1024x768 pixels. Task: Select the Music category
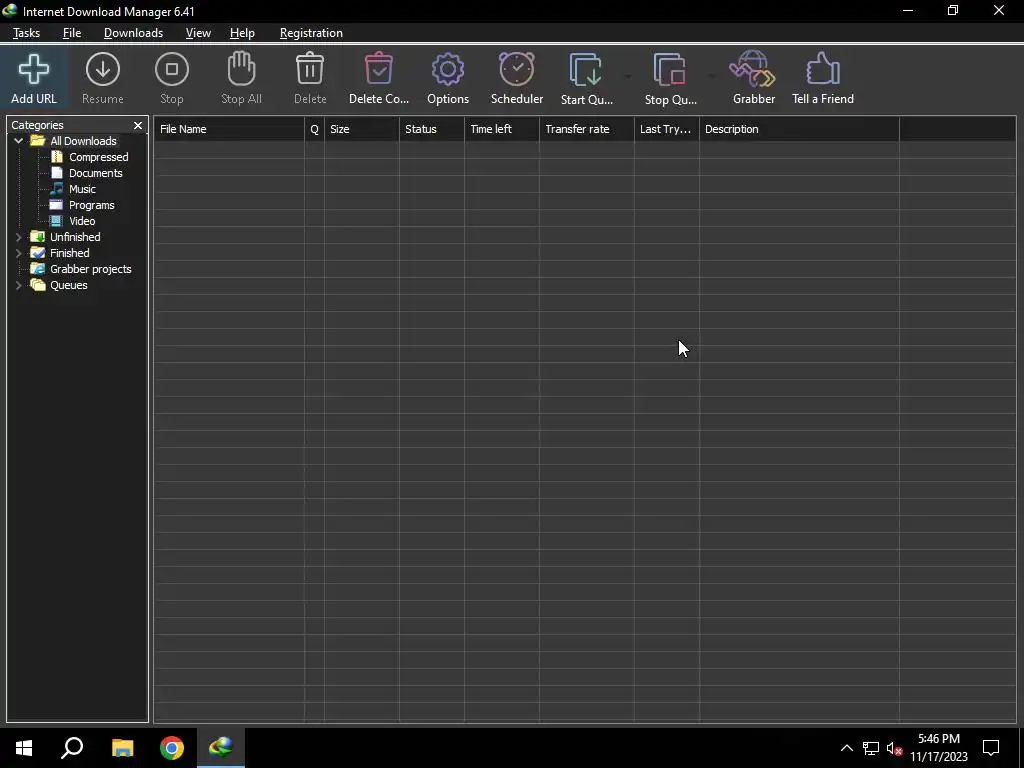coord(82,189)
